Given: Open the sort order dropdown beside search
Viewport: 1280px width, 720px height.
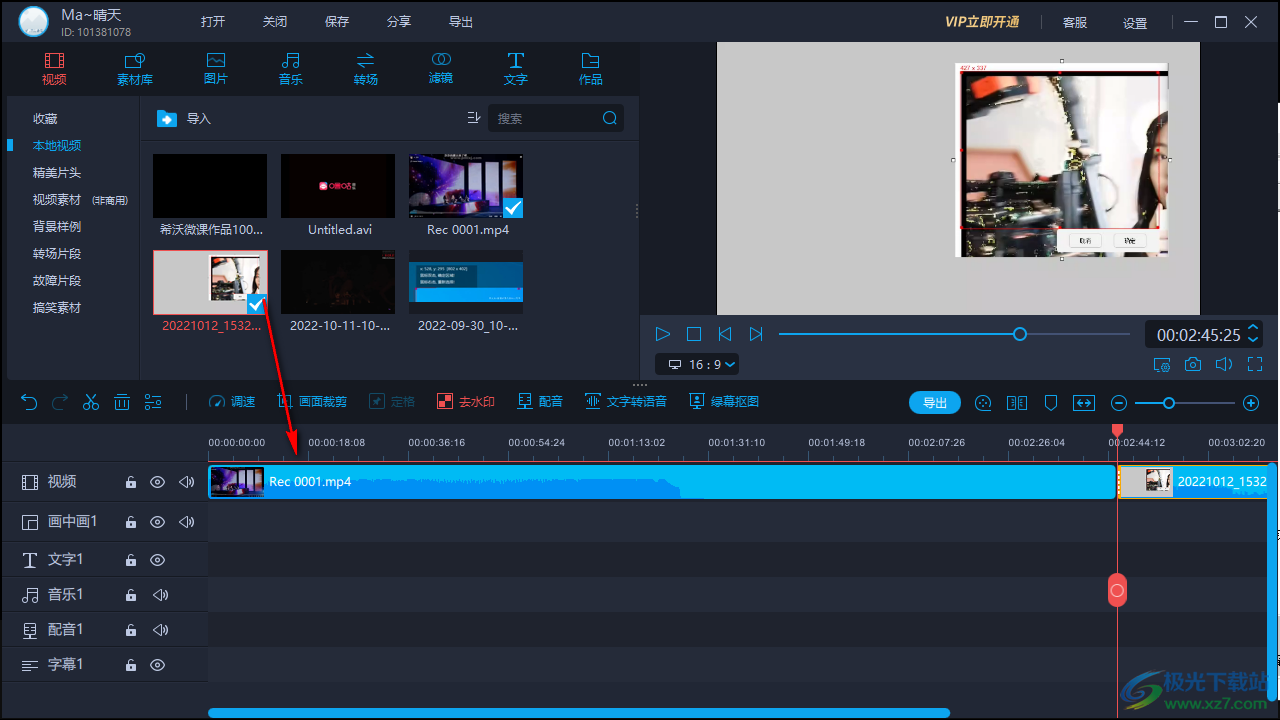Looking at the screenshot, I should click(474, 118).
